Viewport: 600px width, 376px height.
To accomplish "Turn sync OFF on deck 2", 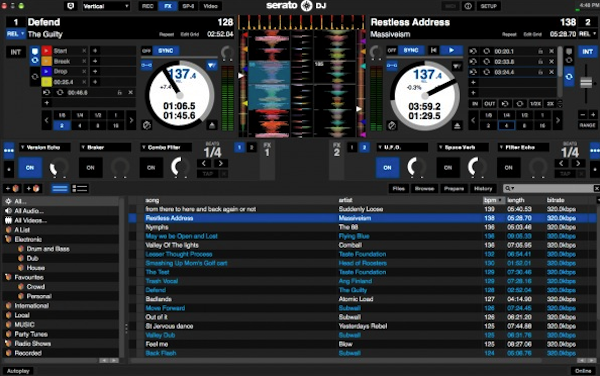I will pyautogui.click(x=391, y=50).
